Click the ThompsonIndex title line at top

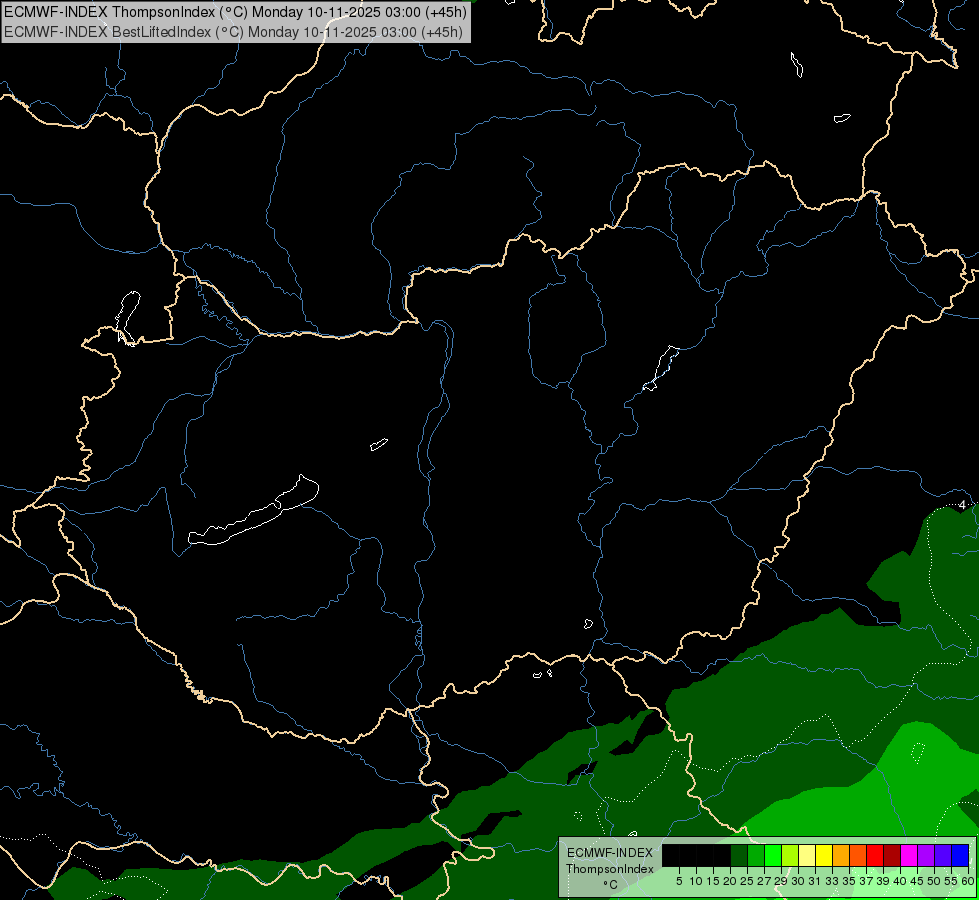[234, 12]
